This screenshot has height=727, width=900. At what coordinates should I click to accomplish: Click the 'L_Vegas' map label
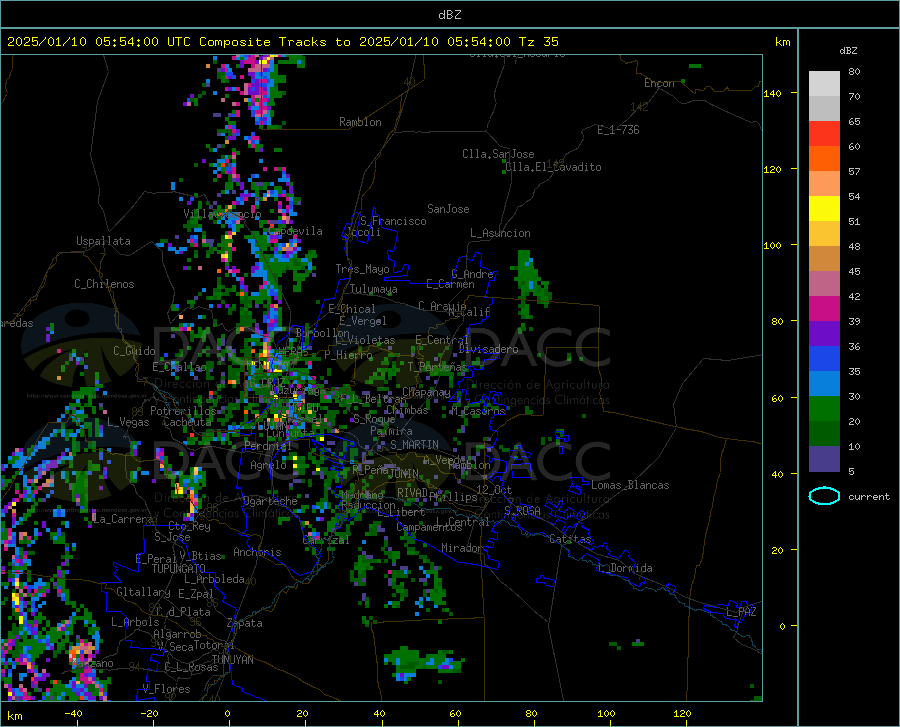click(x=128, y=422)
